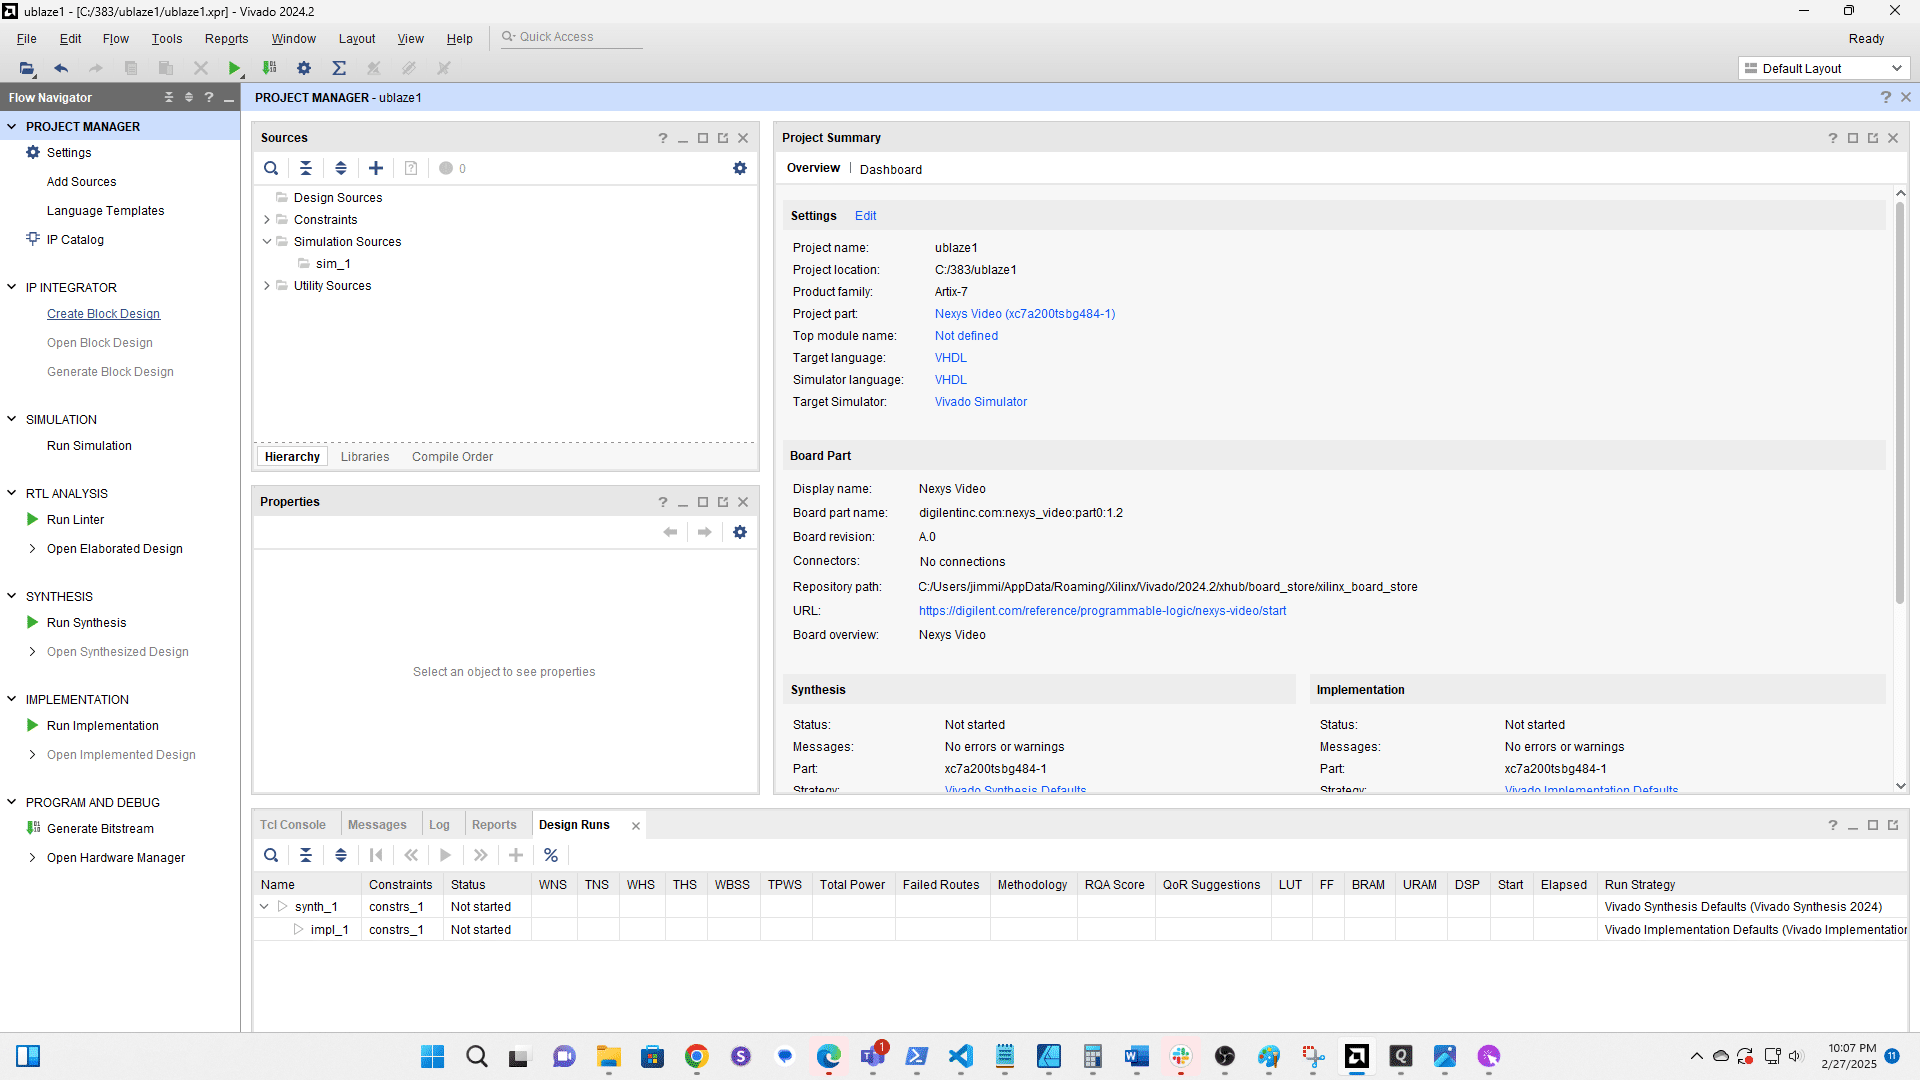This screenshot has width=1920, height=1080.
Task: Search in the Design Runs panel
Action: [x=271, y=855]
